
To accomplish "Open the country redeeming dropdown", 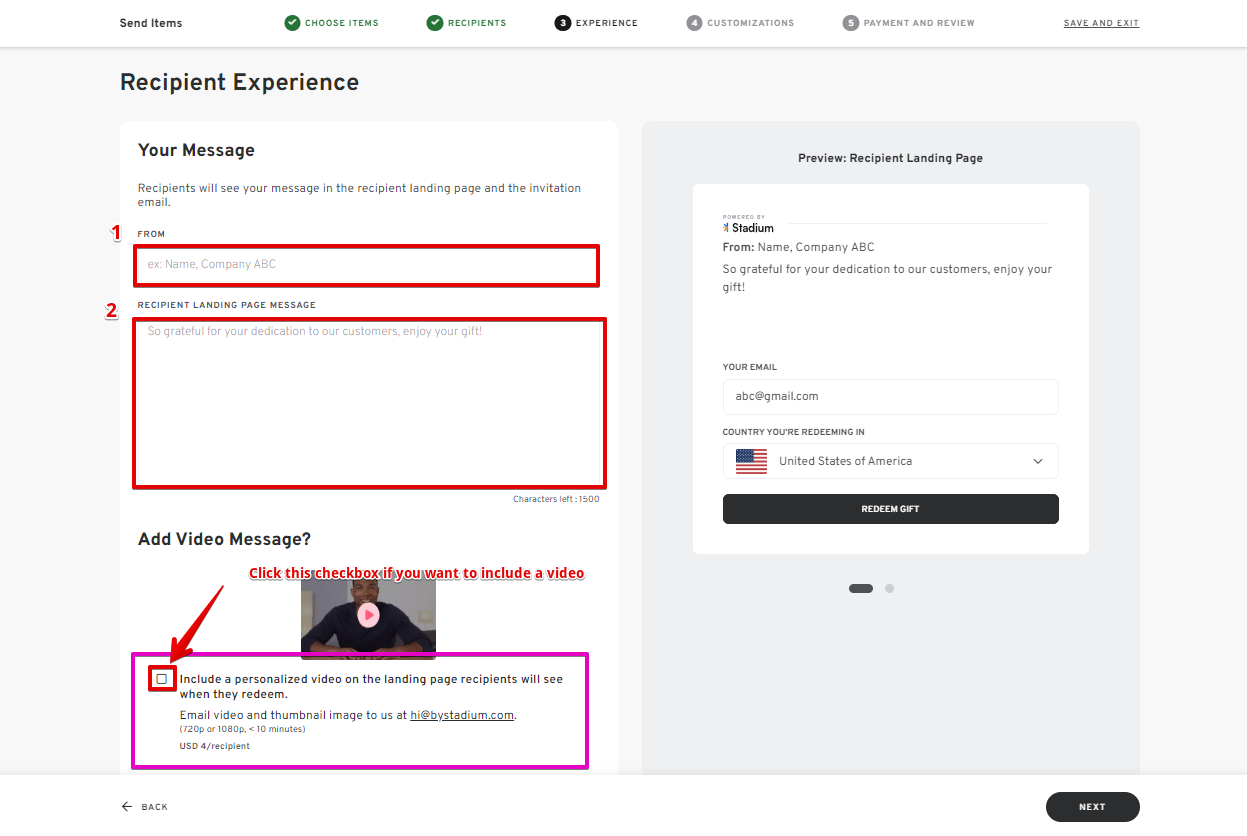I will click(890, 461).
